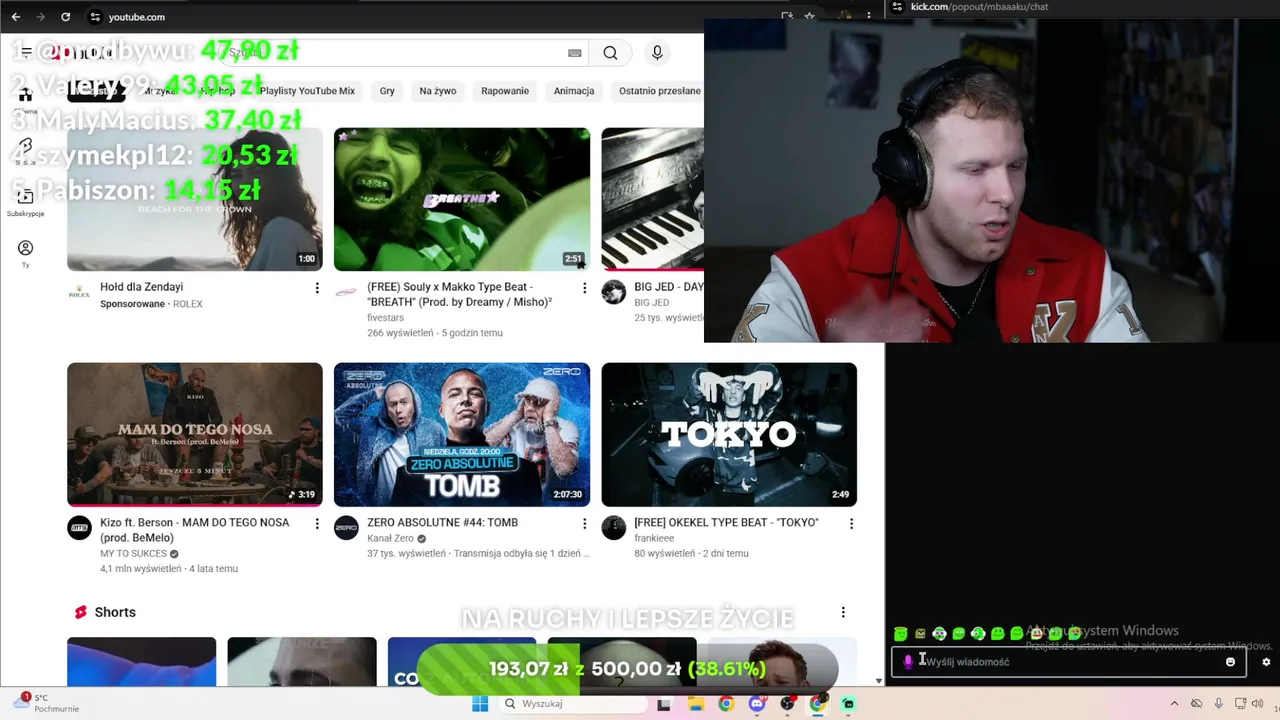The height and width of the screenshot is (720, 1280).
Task: Click the BIG JED channel avatar
Action: pyautogui.click(x=613, y=292)
